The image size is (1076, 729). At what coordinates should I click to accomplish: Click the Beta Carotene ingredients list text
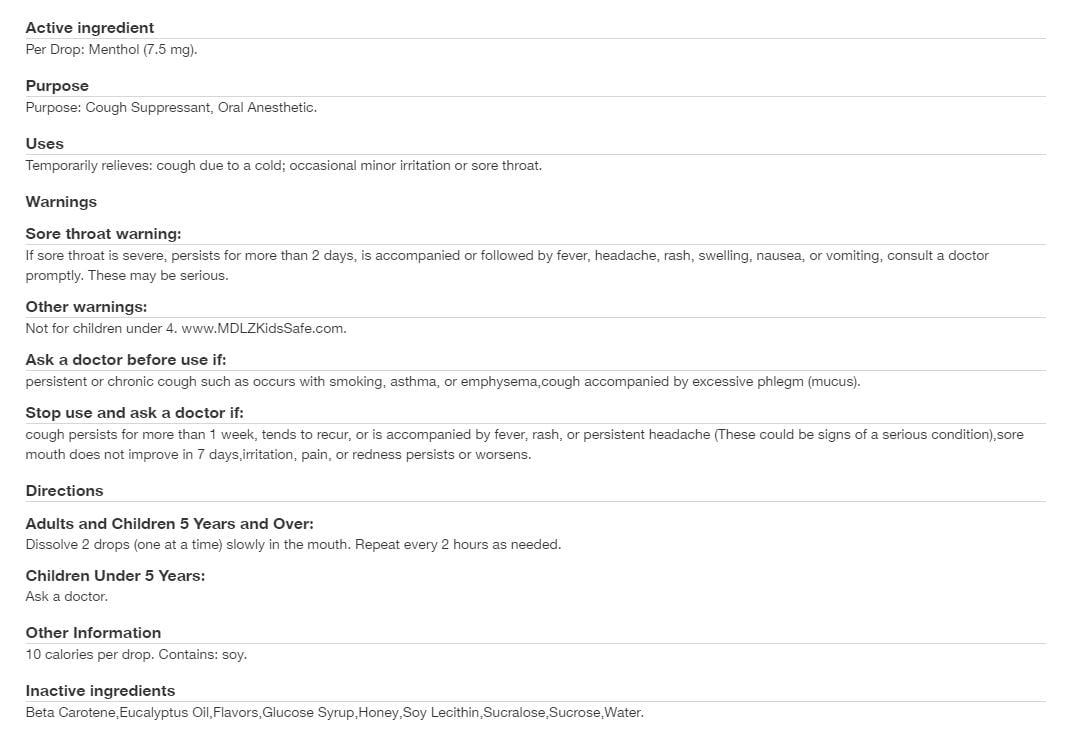[x=334, y=713]
